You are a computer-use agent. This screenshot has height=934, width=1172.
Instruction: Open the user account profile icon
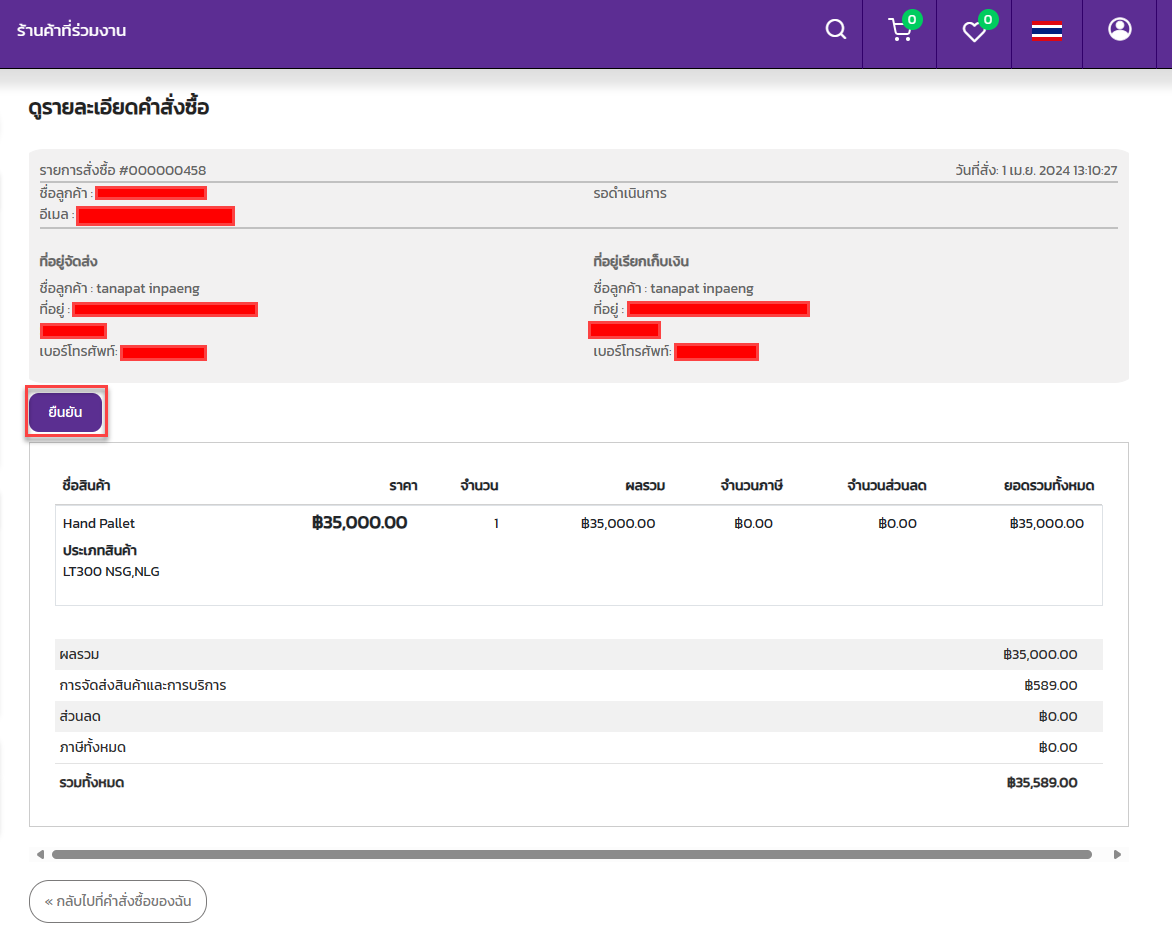(x=1119, y=30)
